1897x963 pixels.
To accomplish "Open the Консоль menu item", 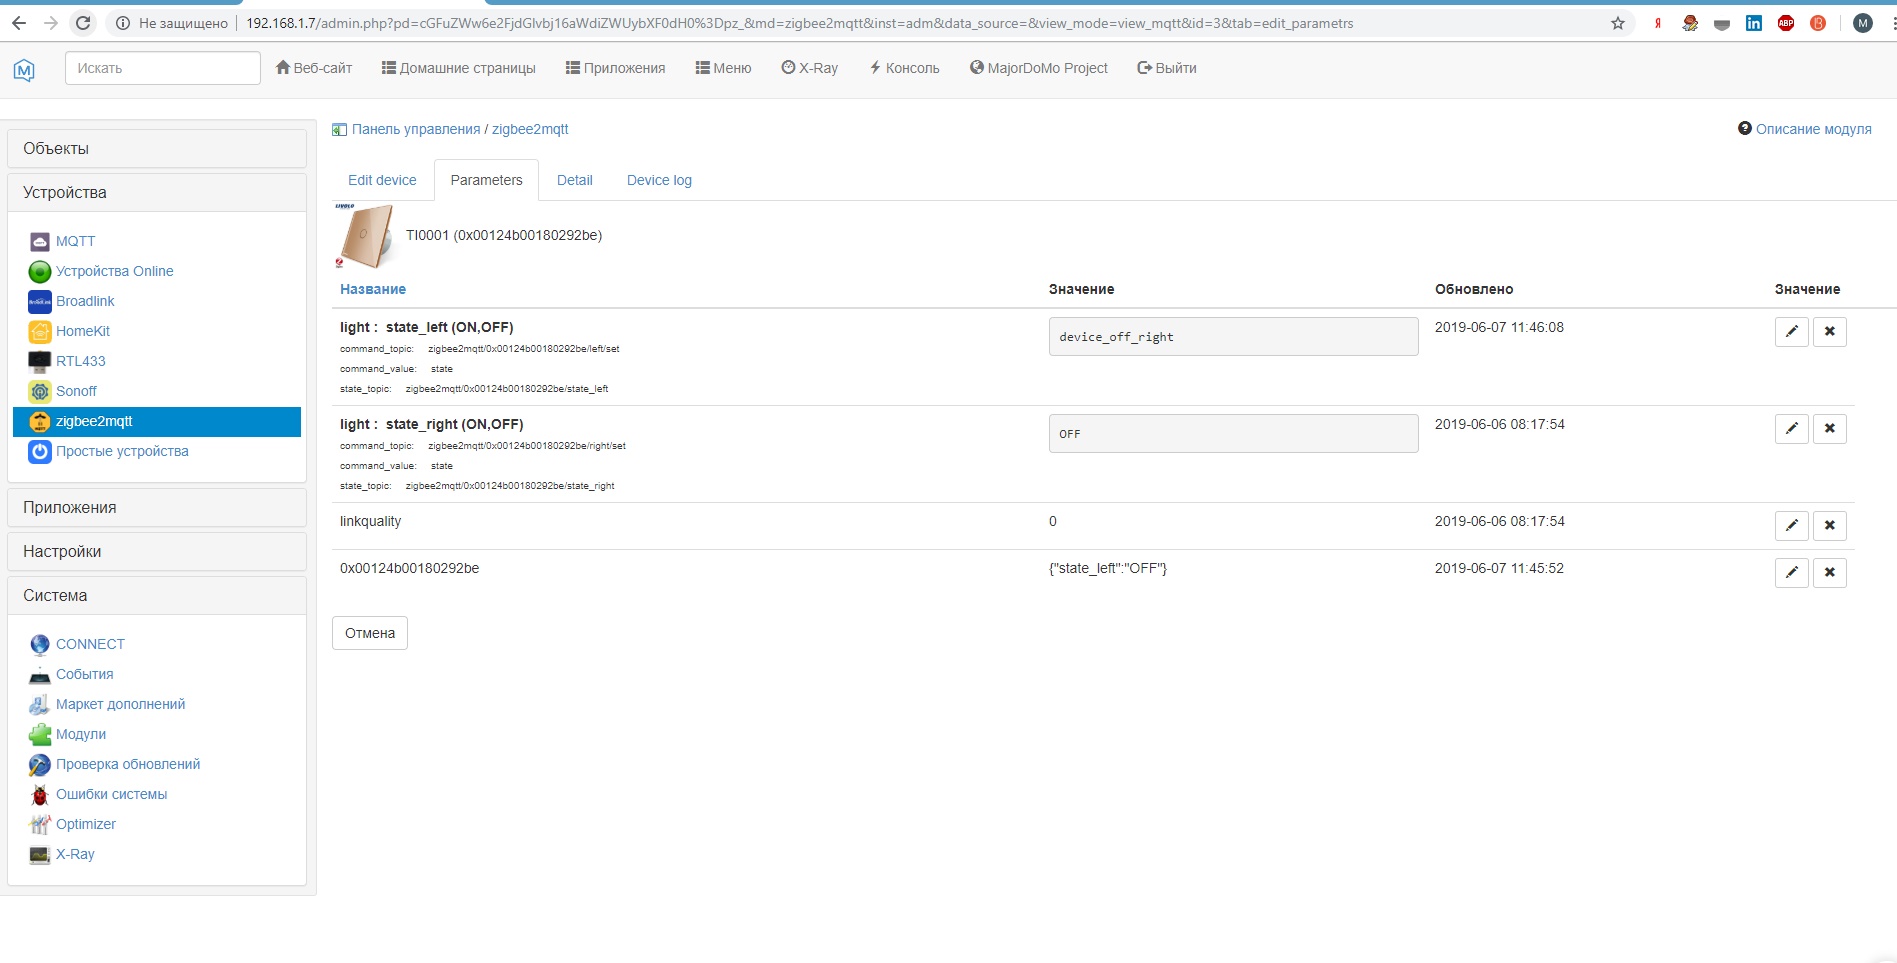I will tap(904, 68).
